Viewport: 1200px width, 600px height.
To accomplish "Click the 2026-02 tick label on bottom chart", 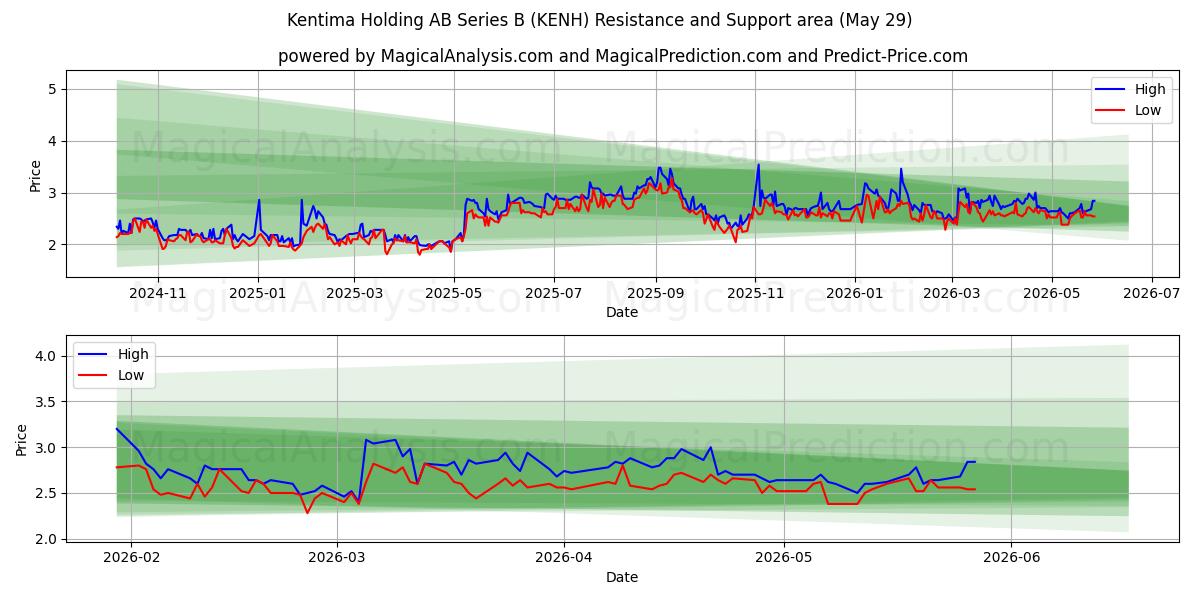I will coord(132,560).
